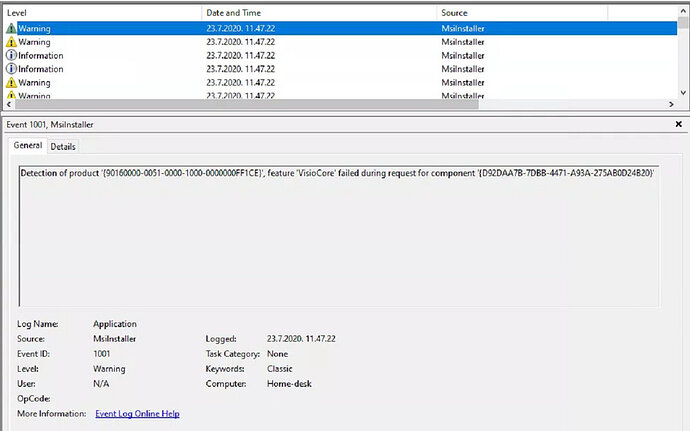Click the 'OpCode:' field label

pos(33,399)
